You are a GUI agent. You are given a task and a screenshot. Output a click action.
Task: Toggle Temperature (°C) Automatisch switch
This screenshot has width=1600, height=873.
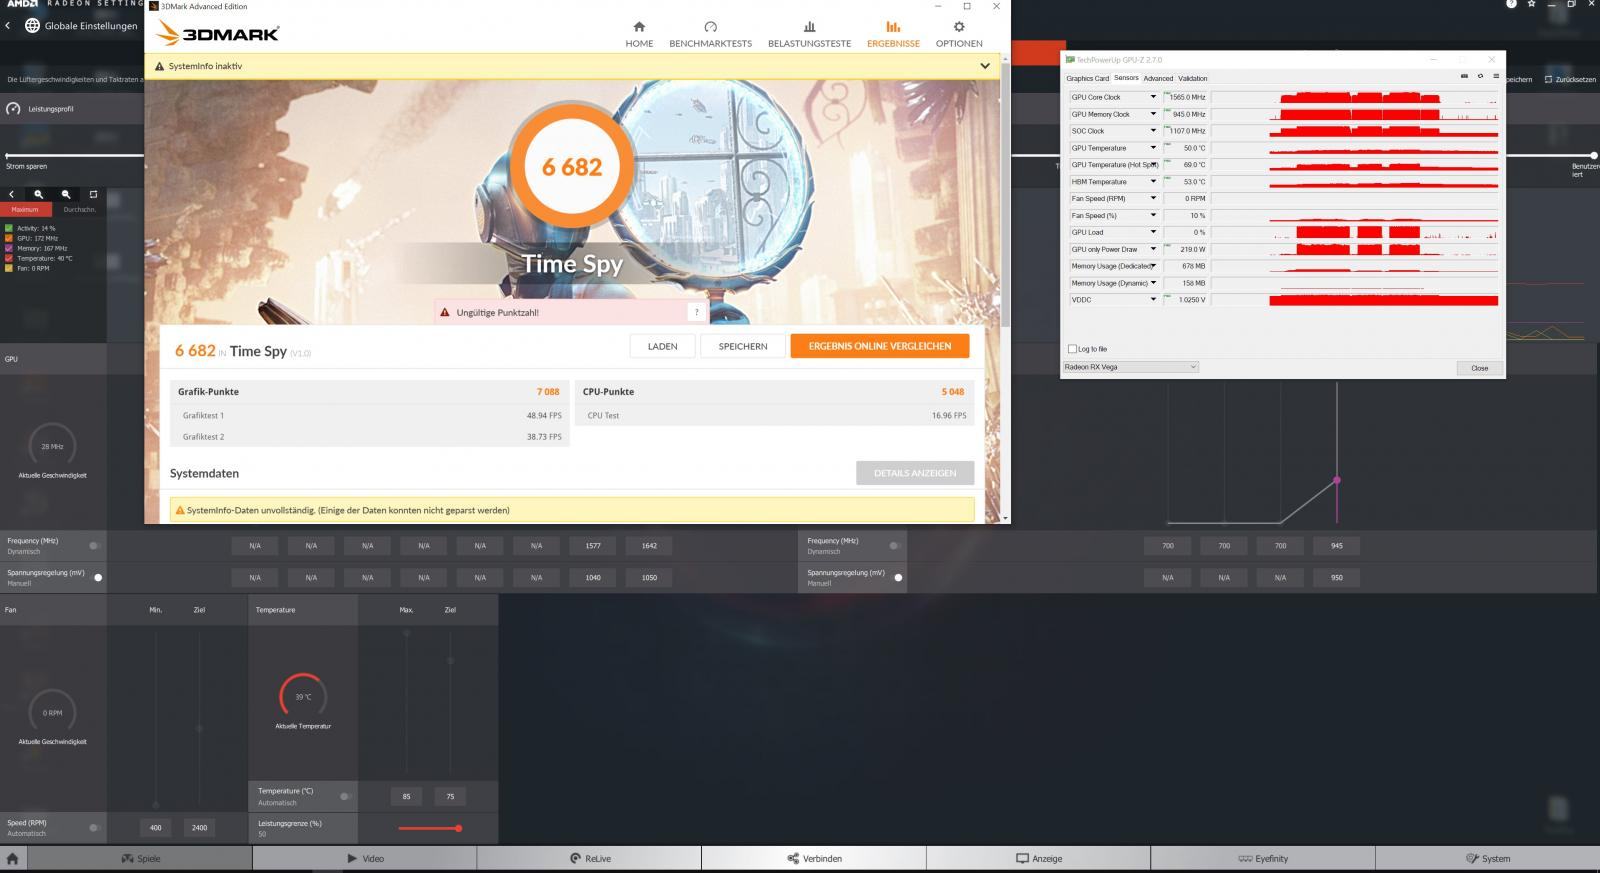pyautogui.click(x=345, y=796)
